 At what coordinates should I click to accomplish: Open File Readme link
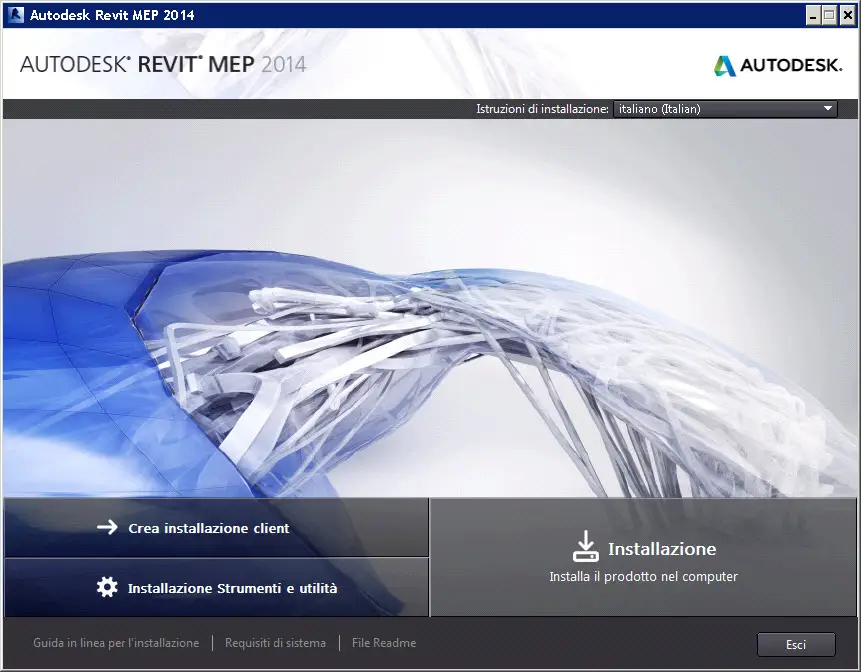[384, 643]
